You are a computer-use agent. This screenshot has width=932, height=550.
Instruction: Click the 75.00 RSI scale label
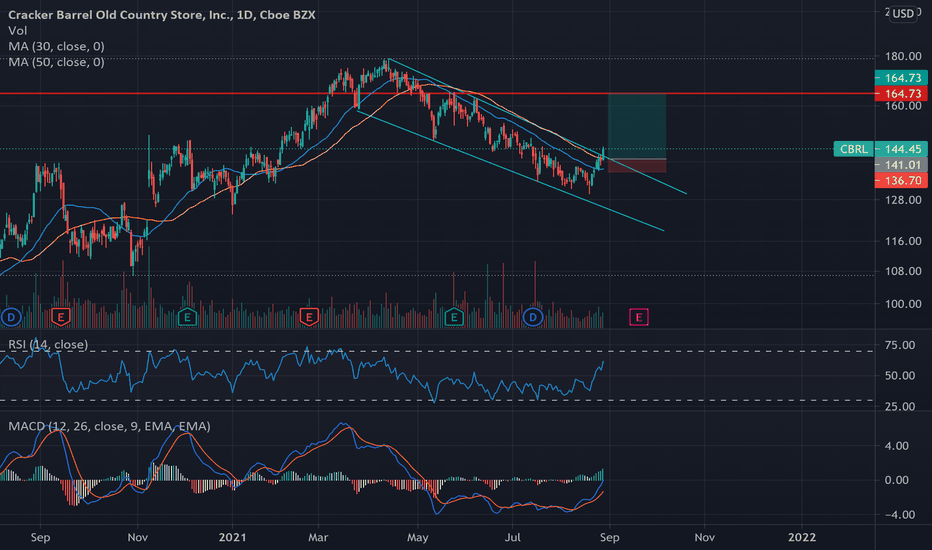[x=900, y=345]
